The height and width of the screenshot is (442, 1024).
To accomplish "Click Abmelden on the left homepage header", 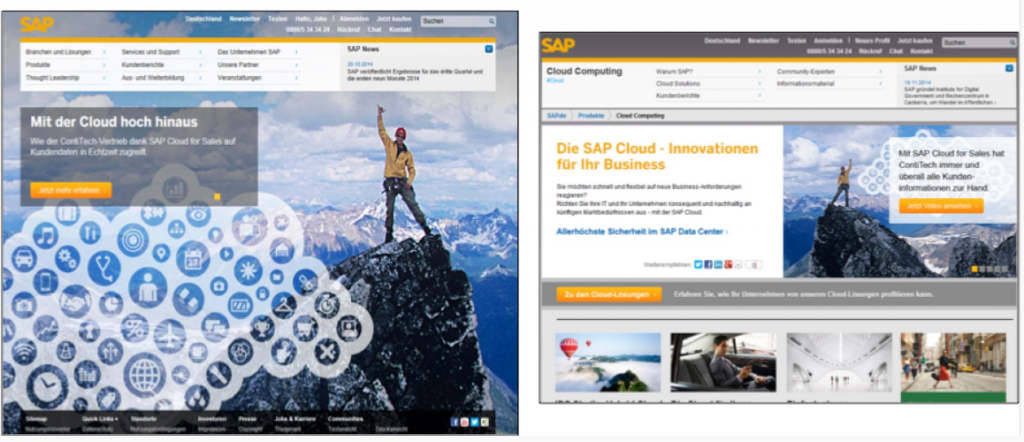I will [354, 19].
